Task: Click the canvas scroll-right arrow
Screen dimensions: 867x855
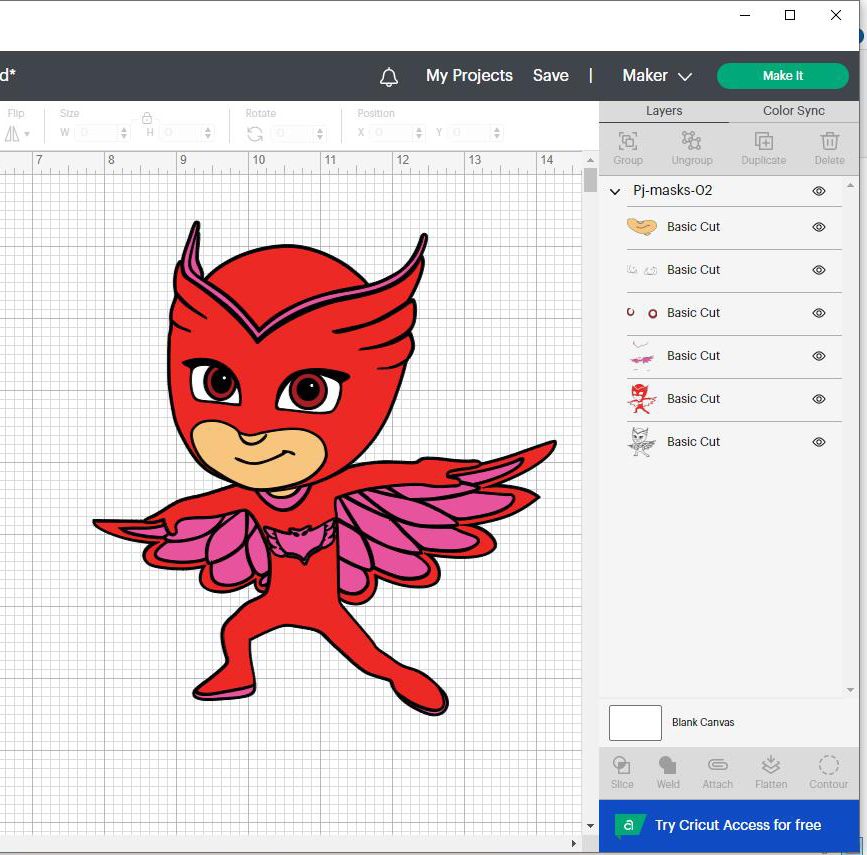Action: [x=574, y=843]
